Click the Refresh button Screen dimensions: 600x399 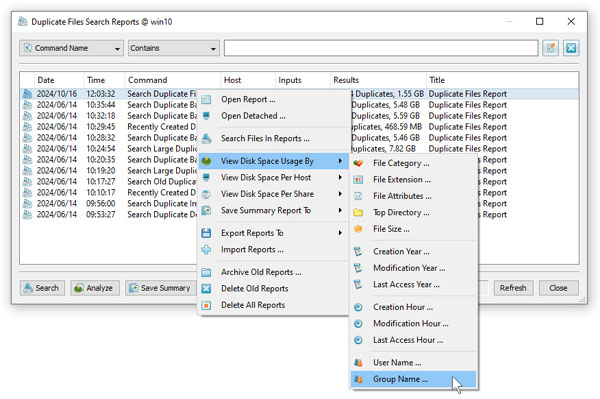[513, 288]
